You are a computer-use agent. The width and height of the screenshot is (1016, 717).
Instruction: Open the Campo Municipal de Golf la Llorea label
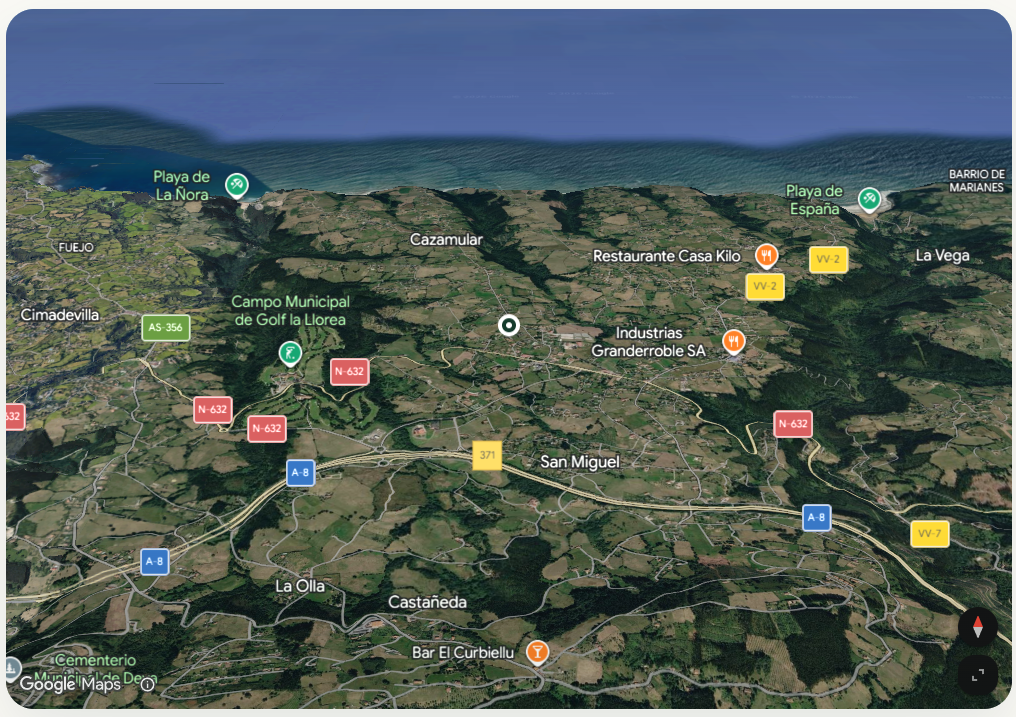(290, 310)
